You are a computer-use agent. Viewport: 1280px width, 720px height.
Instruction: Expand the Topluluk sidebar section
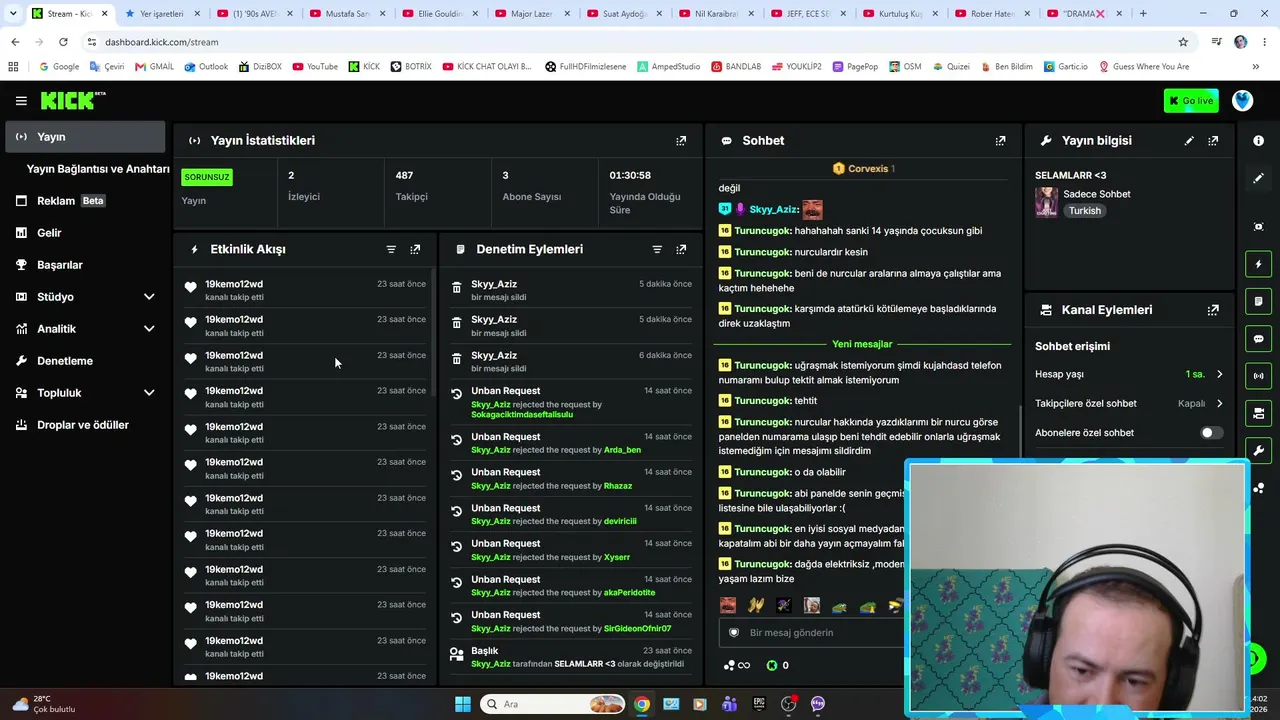pos(149,393)
